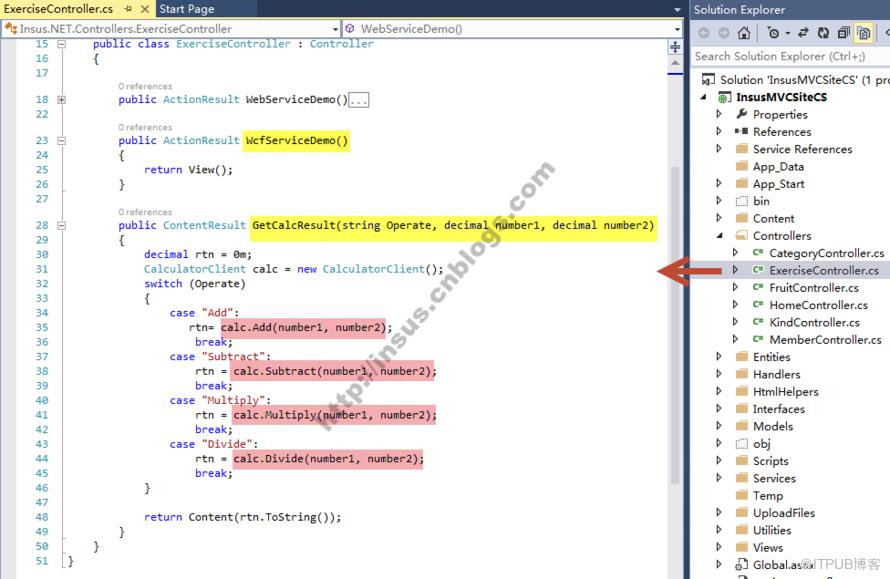This screenshot has height=579, width=890.
Task: Collapse the GetCalcResult method outline
Action: (x=61, y=225)
